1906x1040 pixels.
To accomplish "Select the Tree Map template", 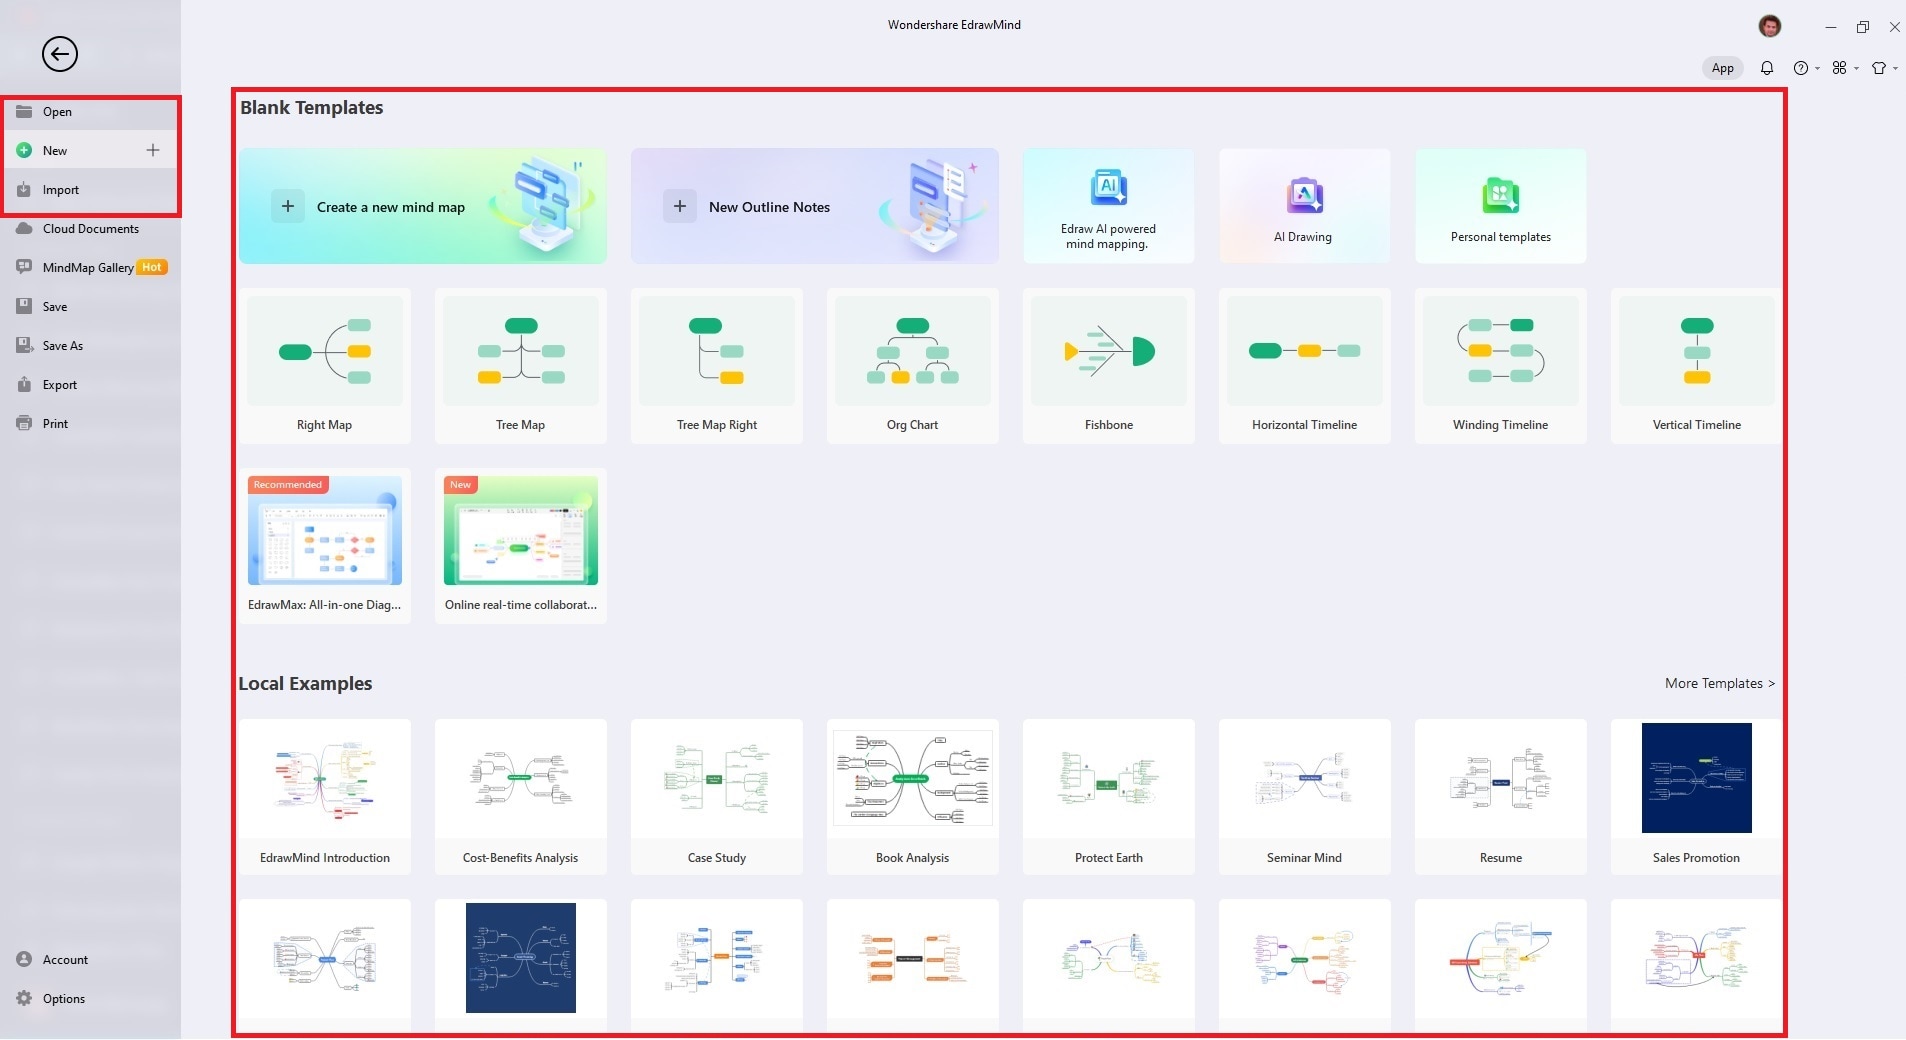I will [x=520, y=366].
